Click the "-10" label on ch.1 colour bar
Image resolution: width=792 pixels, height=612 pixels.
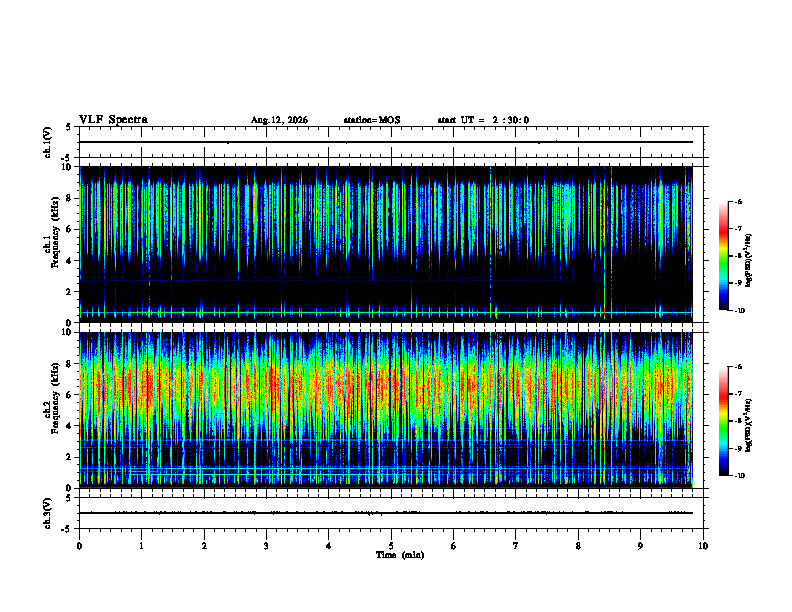739,311
